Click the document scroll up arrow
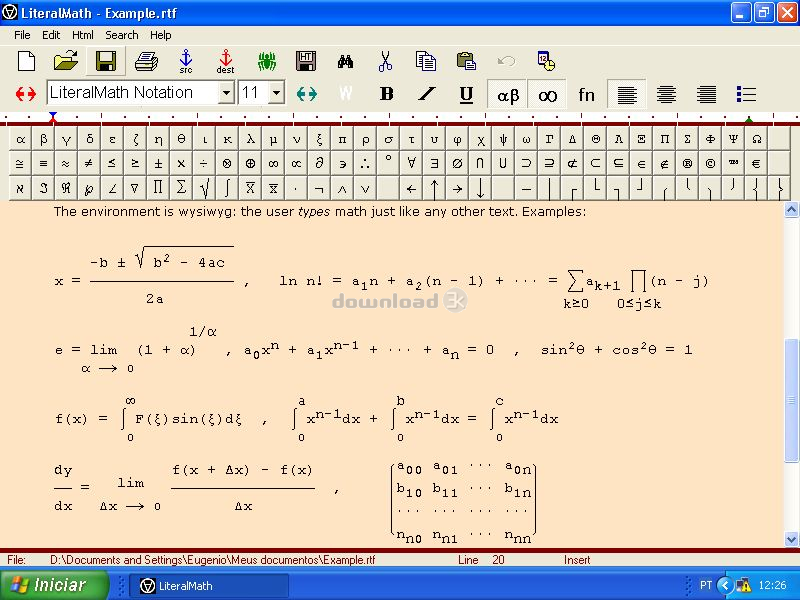 (791, 210)
